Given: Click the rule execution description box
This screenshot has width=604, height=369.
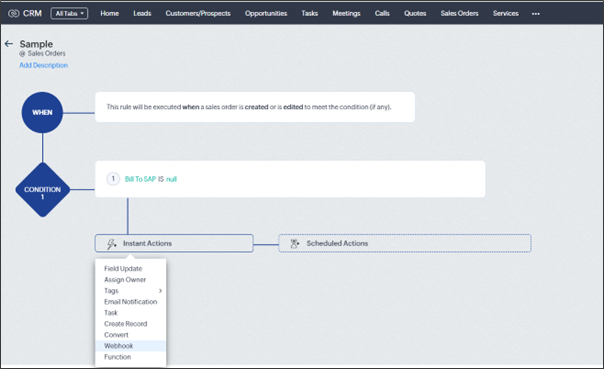Looking at the screenshot, I should click(255, 107).
